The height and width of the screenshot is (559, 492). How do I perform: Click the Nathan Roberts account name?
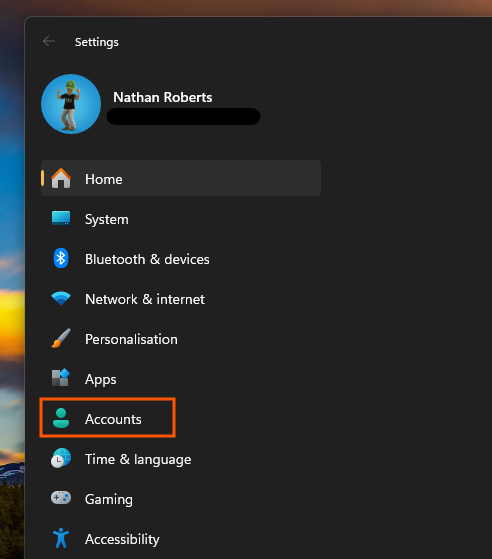pyautogui.click(x=163, y=97)
